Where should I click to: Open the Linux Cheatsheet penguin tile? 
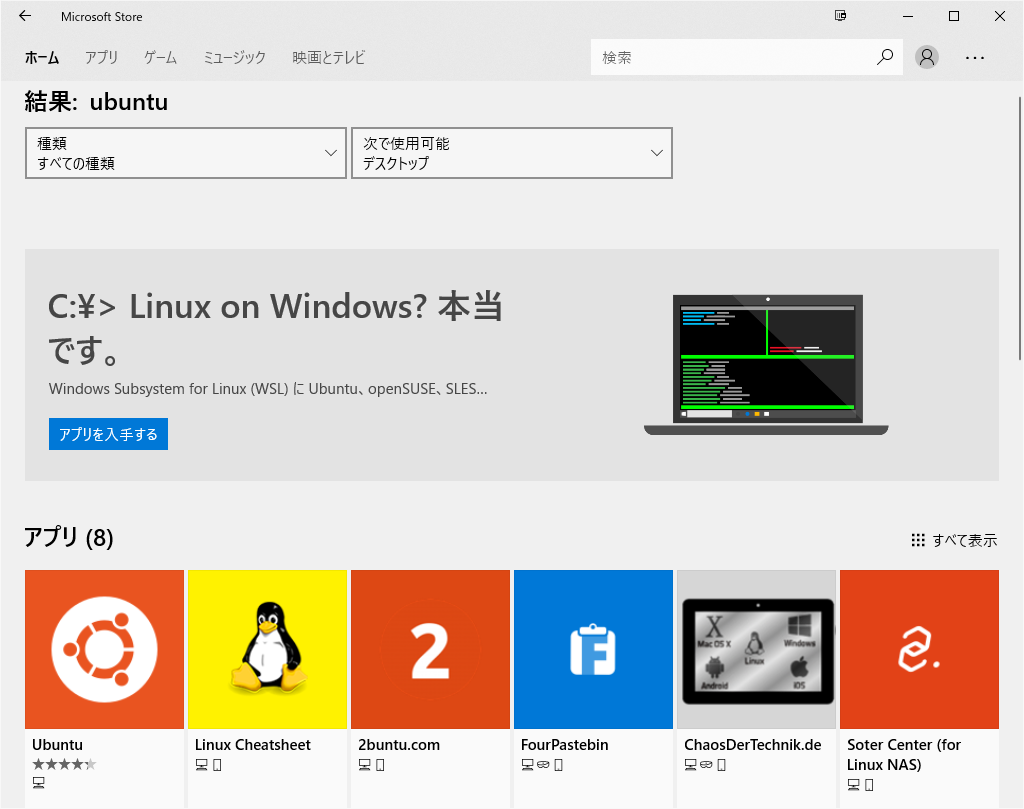[267, 649]
